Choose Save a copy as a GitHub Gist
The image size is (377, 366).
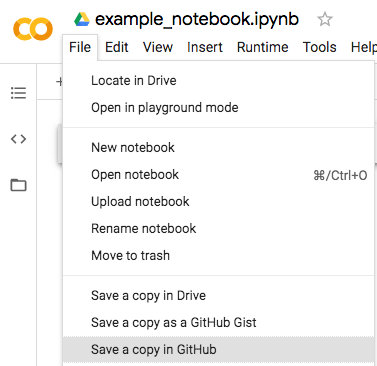(x=219, y=323)
